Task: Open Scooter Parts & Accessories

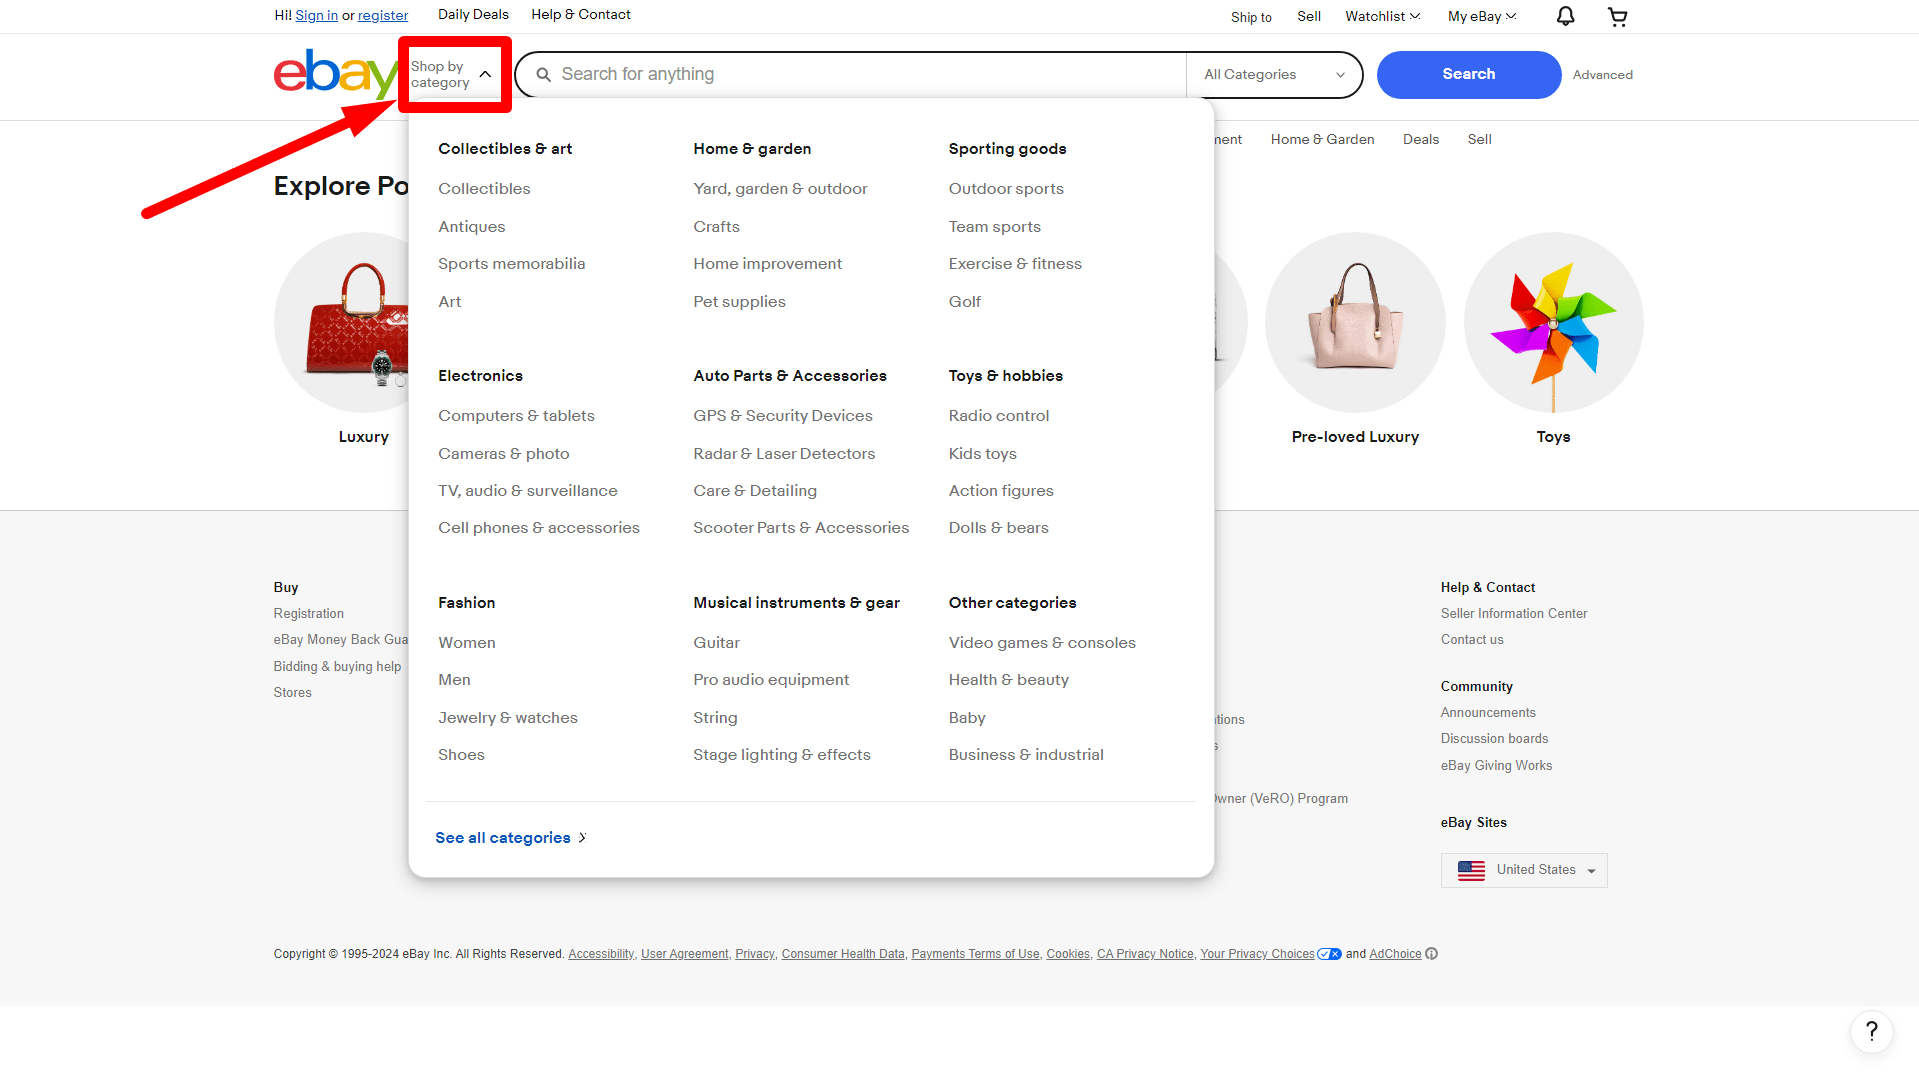Action: [801, 528]
